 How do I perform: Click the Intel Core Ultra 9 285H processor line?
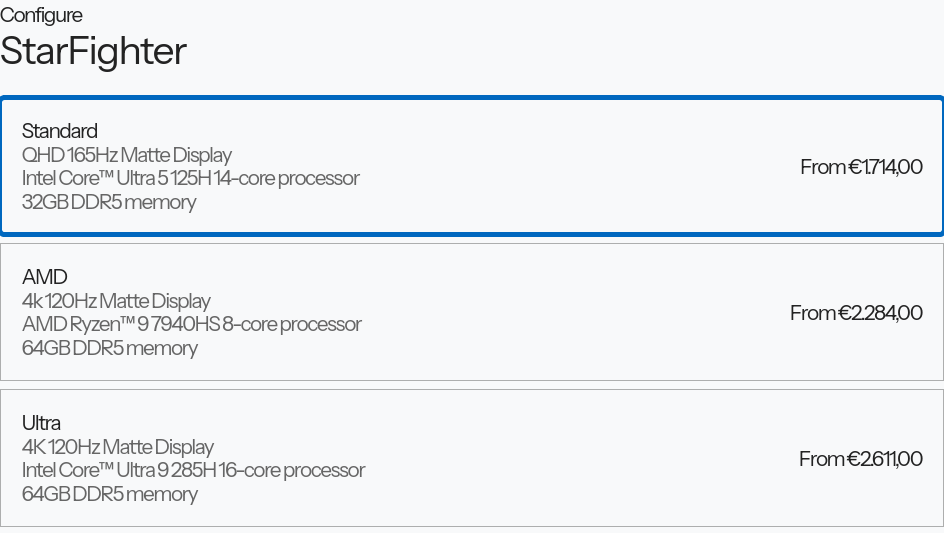point(193,470)
